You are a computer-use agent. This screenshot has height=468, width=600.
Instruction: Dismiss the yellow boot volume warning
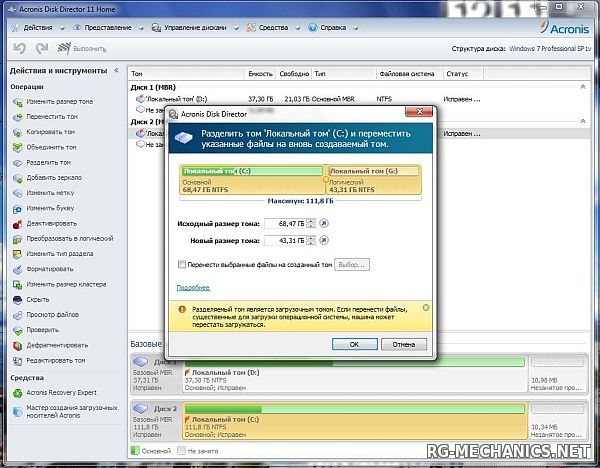(426, 308)
